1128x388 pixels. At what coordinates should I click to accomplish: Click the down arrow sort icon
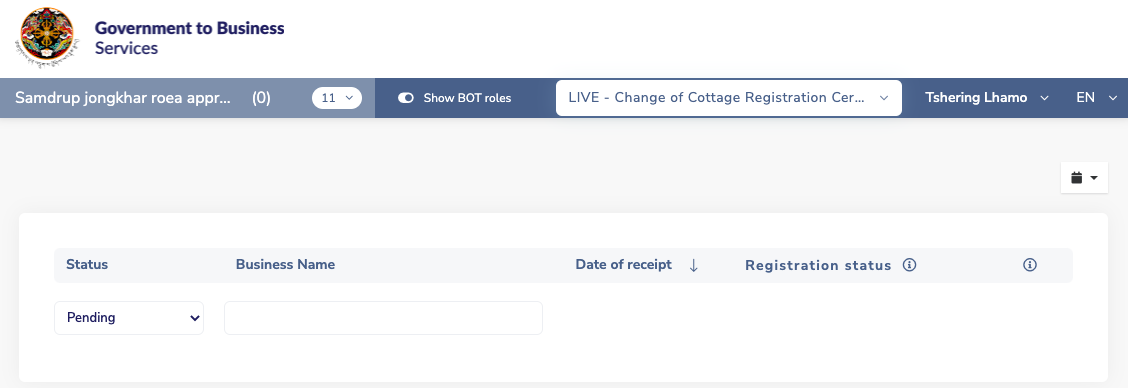click(x=693, y=265)
